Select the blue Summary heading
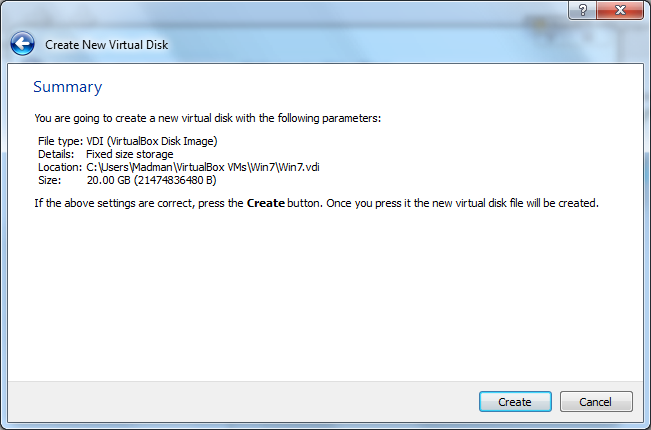651x430 pixels. 68,87
